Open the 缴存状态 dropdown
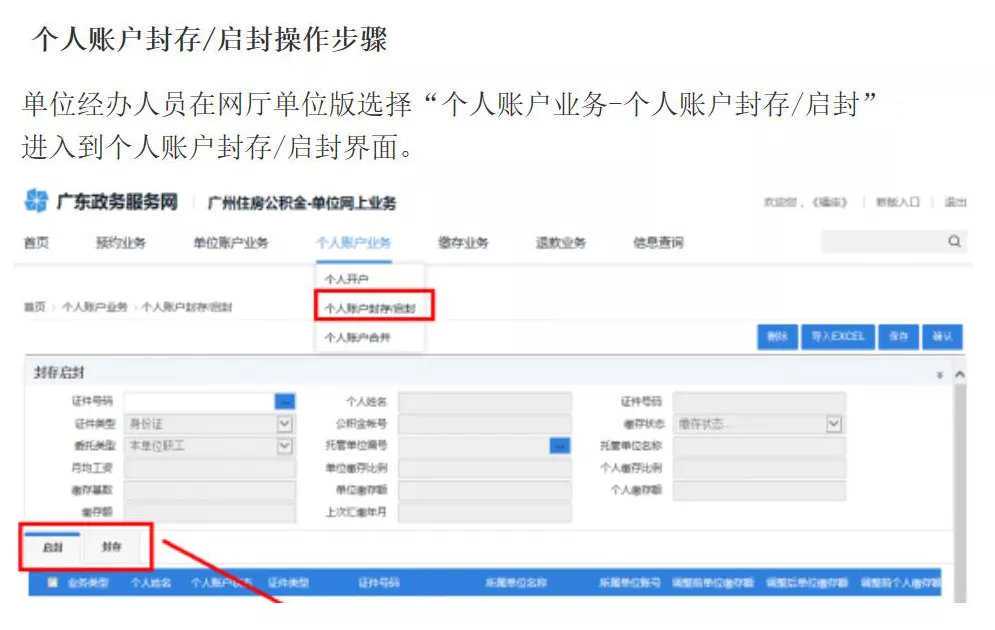 point(833,423)
